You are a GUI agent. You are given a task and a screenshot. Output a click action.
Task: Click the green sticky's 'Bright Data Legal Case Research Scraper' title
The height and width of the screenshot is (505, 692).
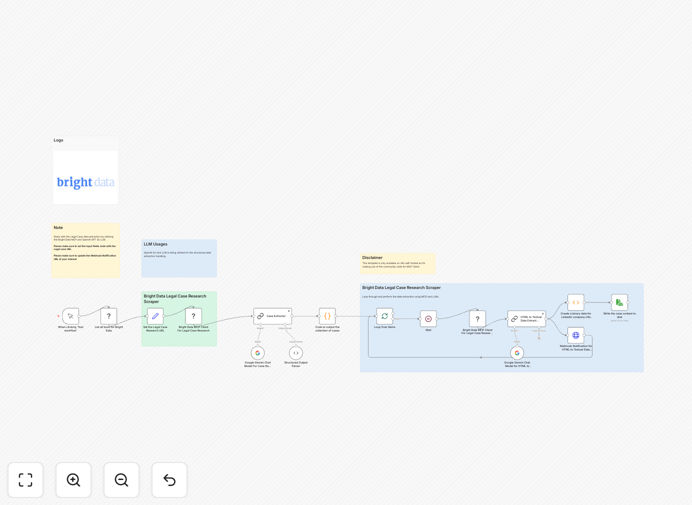click(x=175, y=299)
